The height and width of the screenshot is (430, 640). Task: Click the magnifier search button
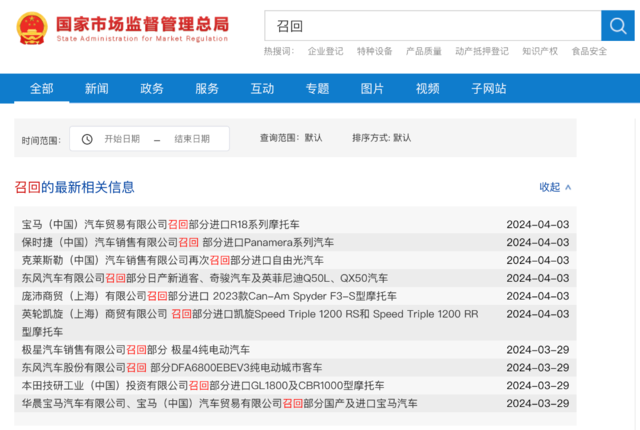click(x=614, y=26)
